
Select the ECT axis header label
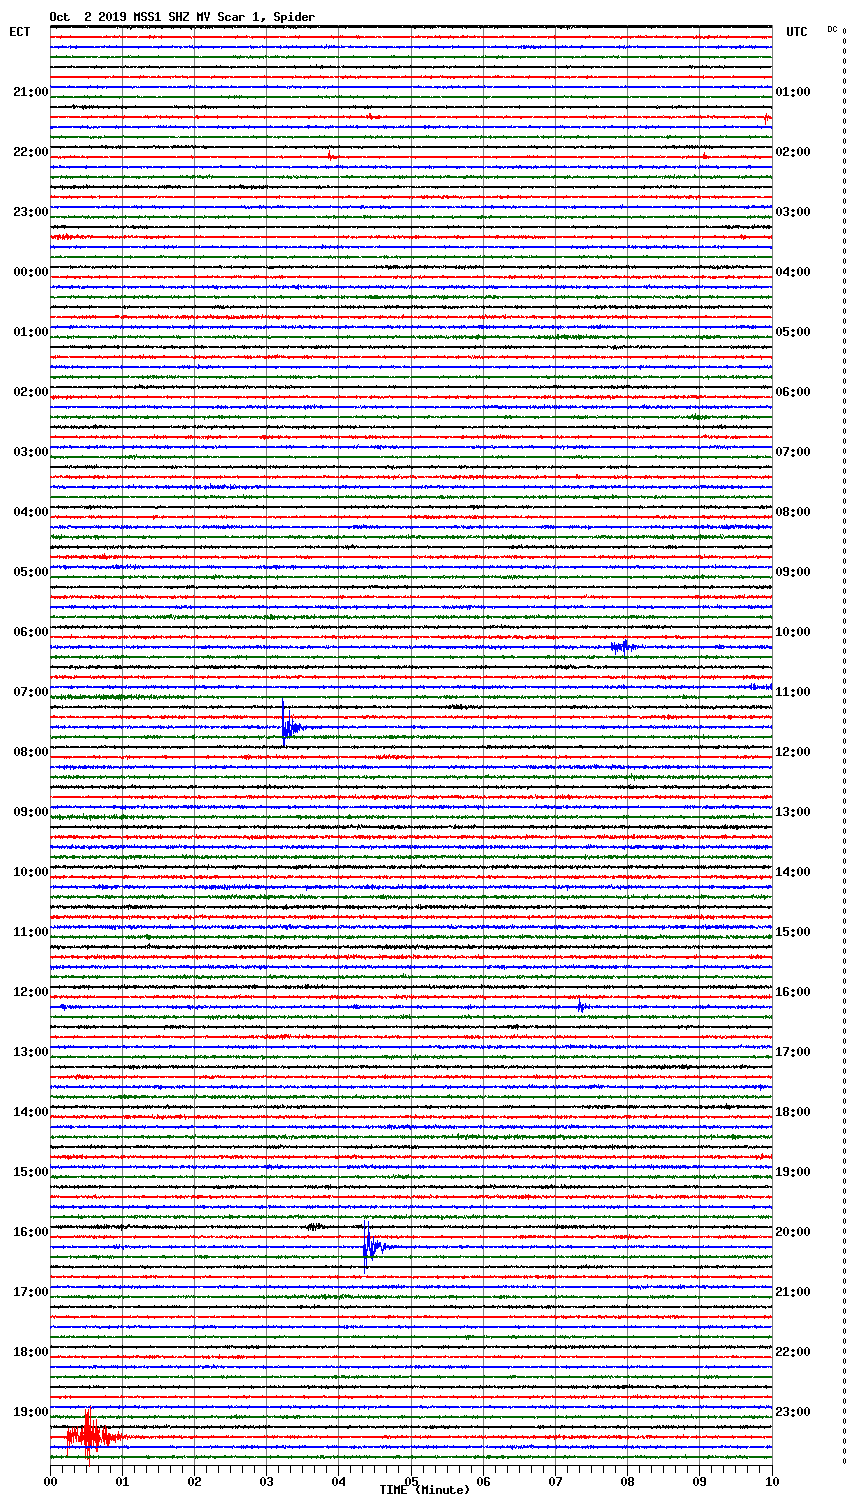20,32
